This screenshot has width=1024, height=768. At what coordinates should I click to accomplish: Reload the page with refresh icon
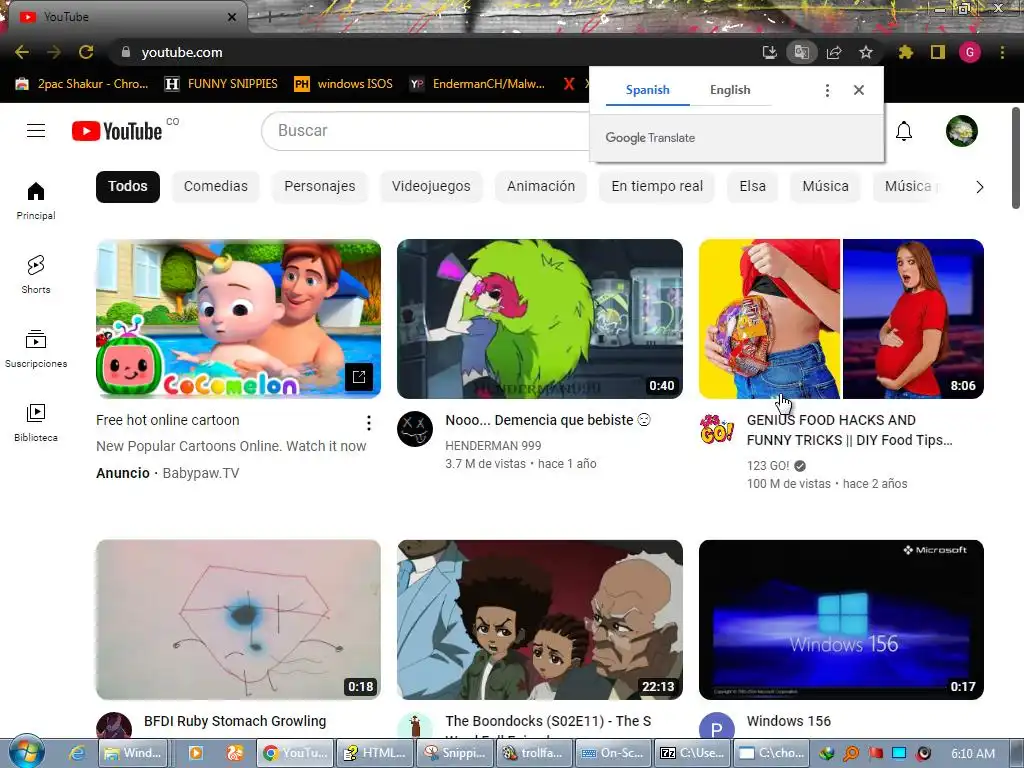point(86,52)
